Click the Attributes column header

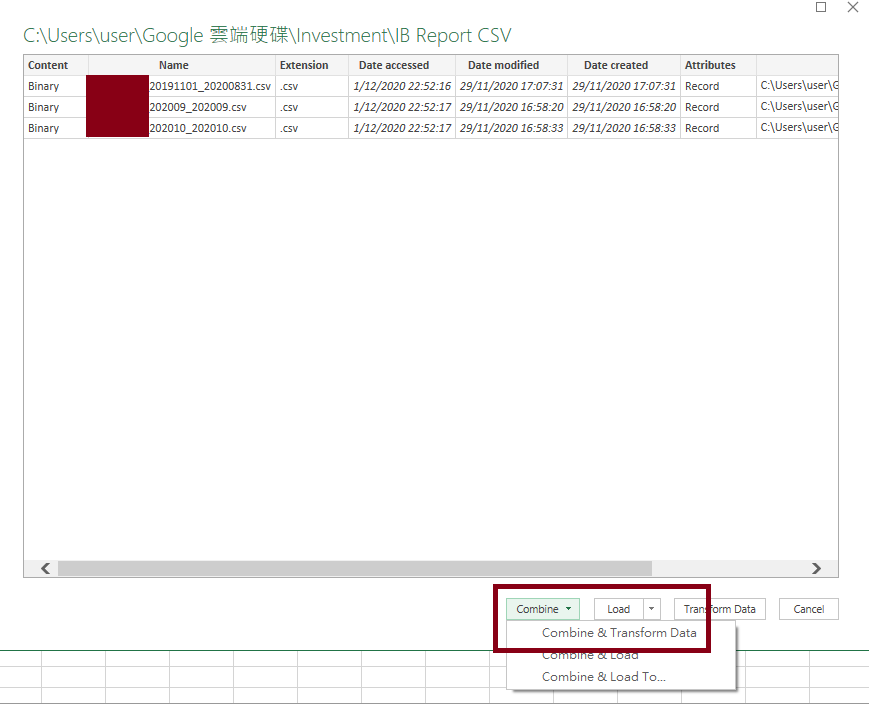click(x=718, y=65)
